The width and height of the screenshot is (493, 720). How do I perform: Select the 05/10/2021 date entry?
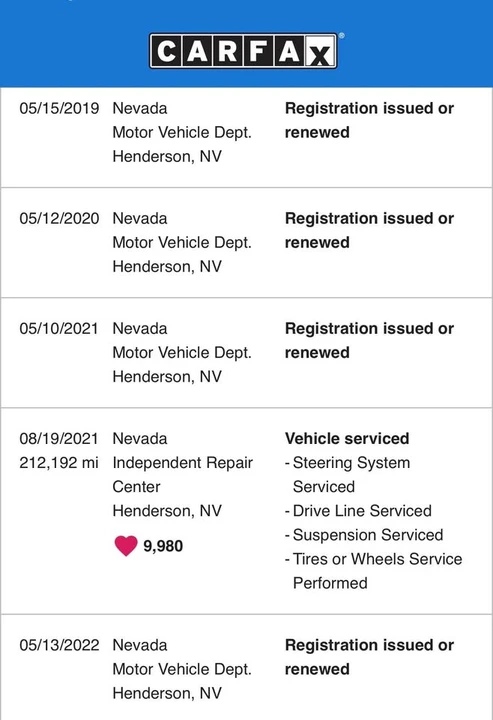[59, 329]
